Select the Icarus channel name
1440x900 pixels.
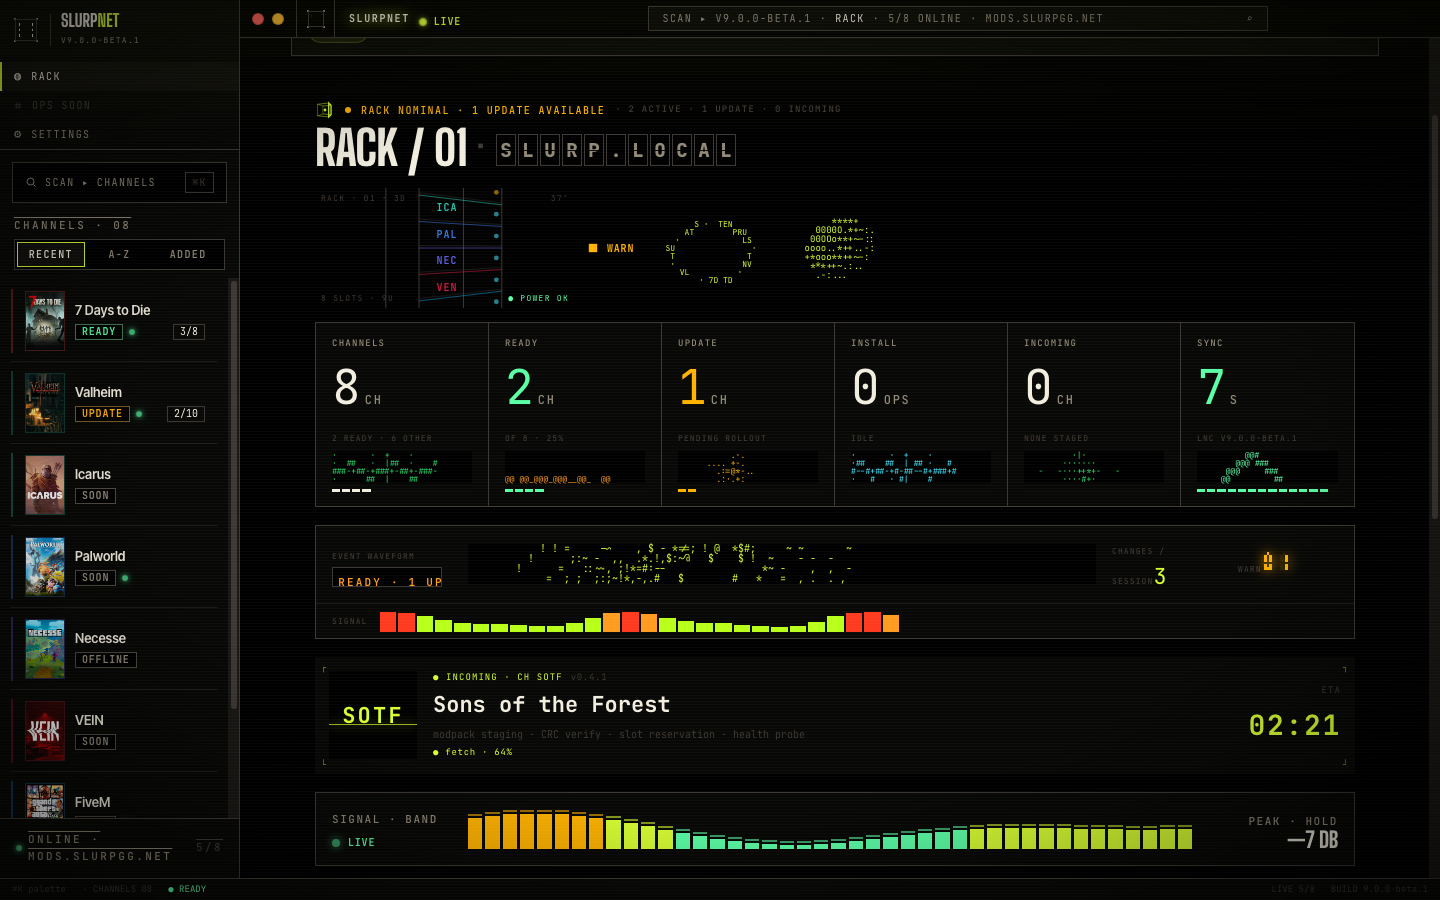click(x=93, y=474)
